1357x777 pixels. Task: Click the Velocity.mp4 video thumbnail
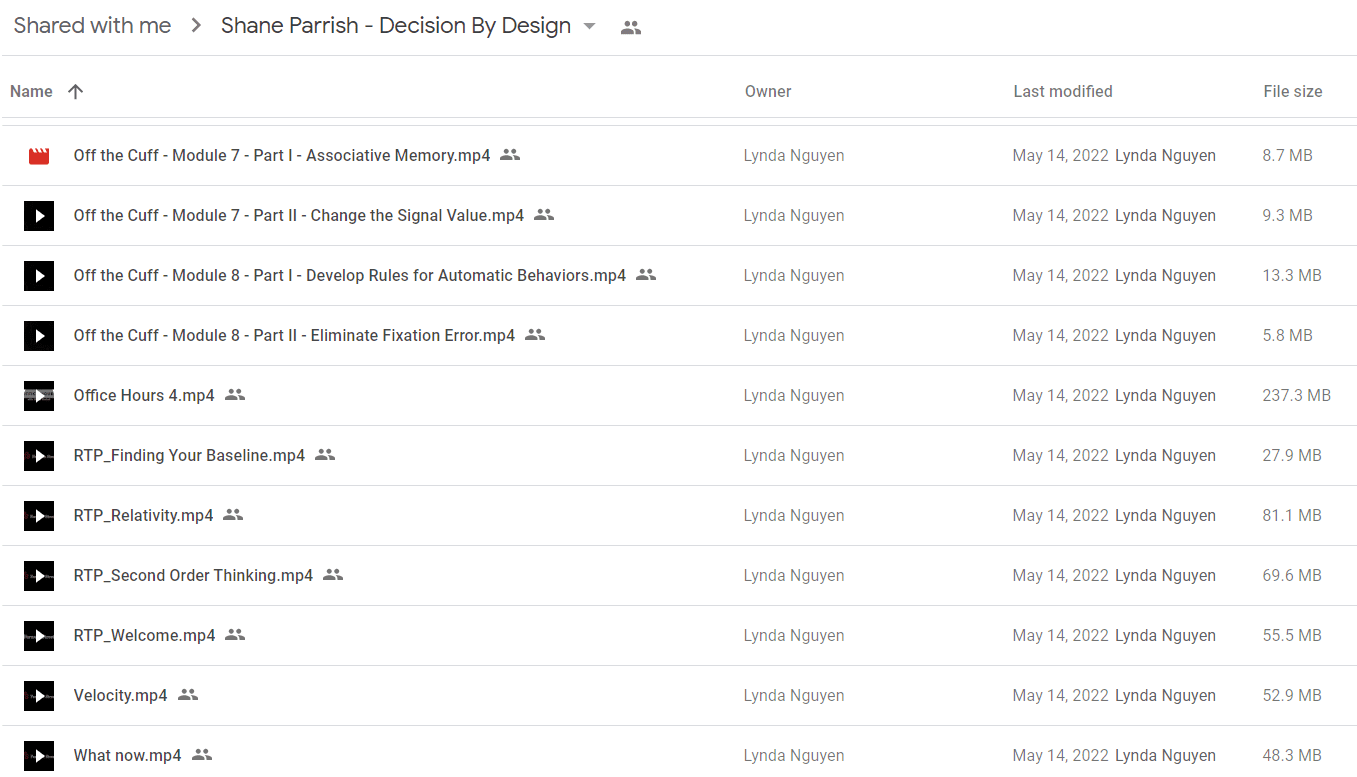[39, 696]
